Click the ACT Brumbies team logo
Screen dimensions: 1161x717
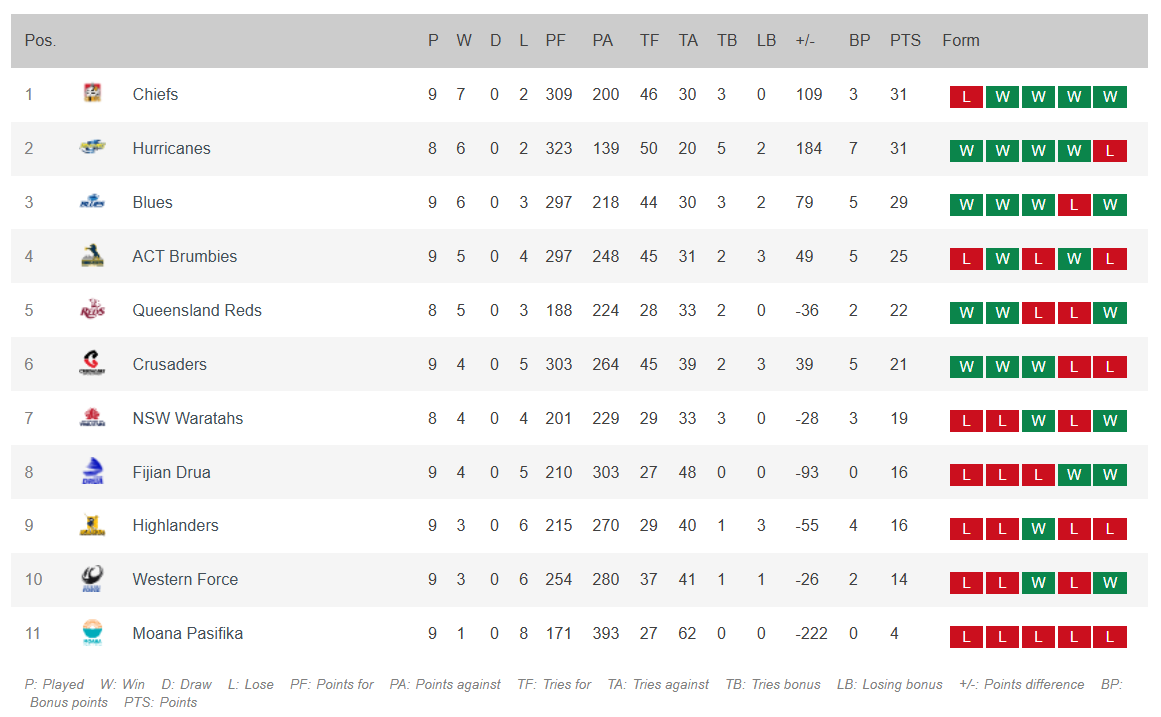pos(92,256)
